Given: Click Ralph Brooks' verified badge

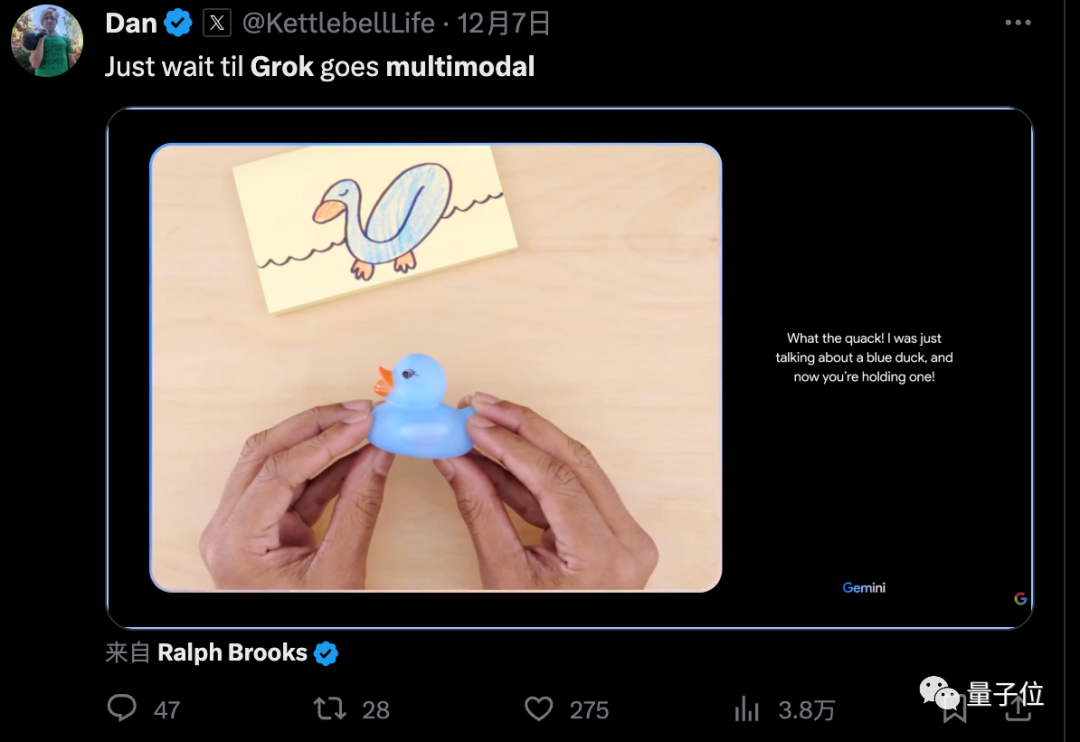Looking at the screenshot, I should pos(326,654).
